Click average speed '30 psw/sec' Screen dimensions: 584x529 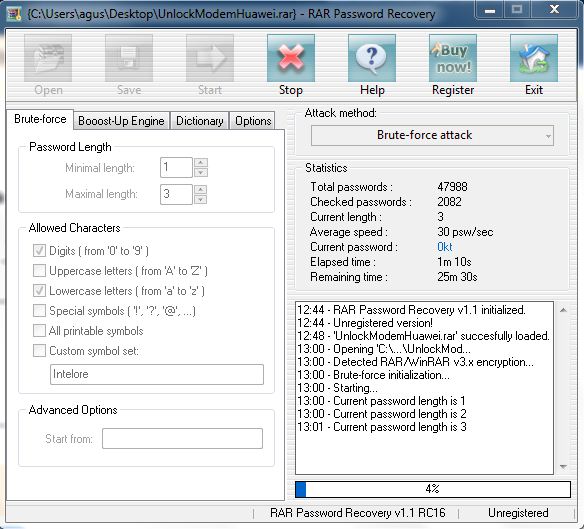[x=465, y=232]
